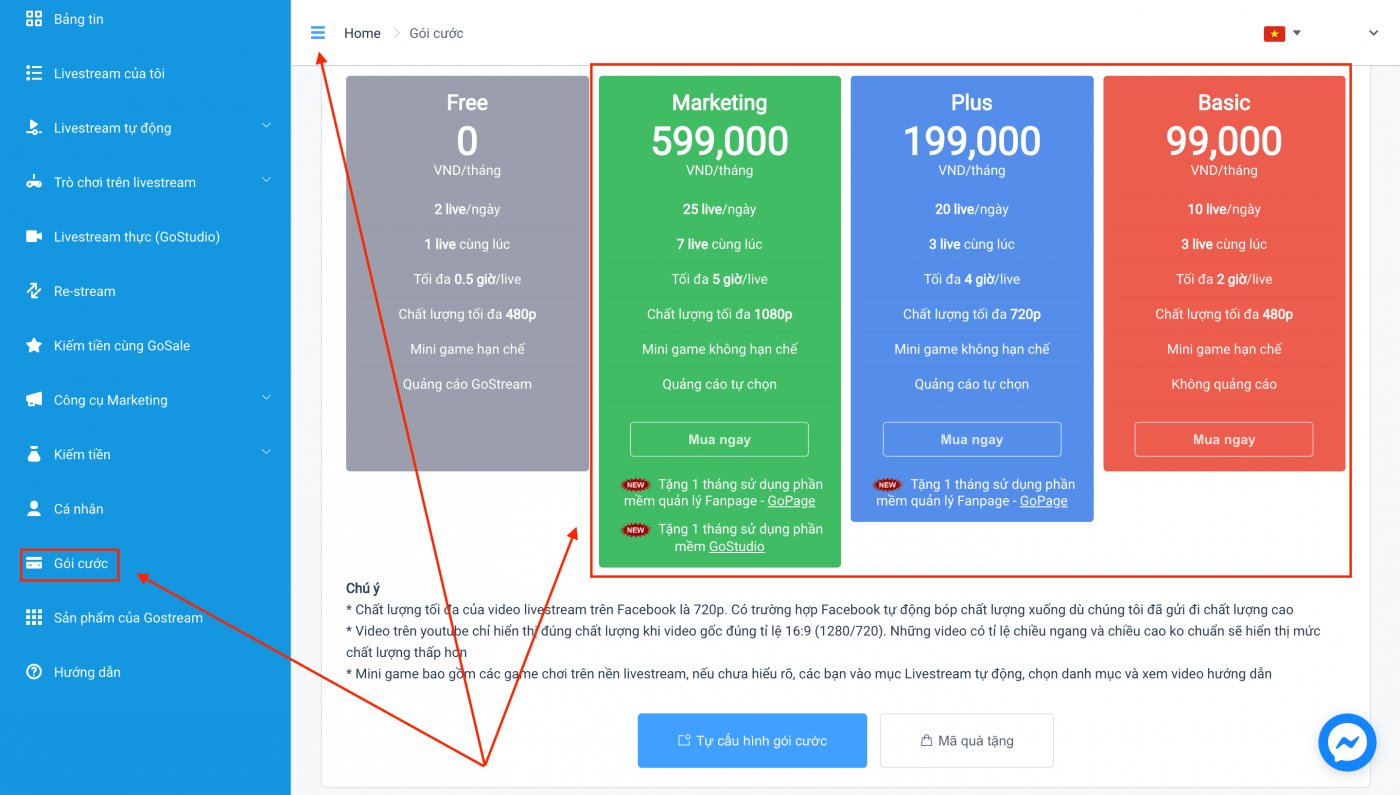Open the top-right account dropdown arrow
This screenshot has height=795, width=1400.
coord(1374,33)
